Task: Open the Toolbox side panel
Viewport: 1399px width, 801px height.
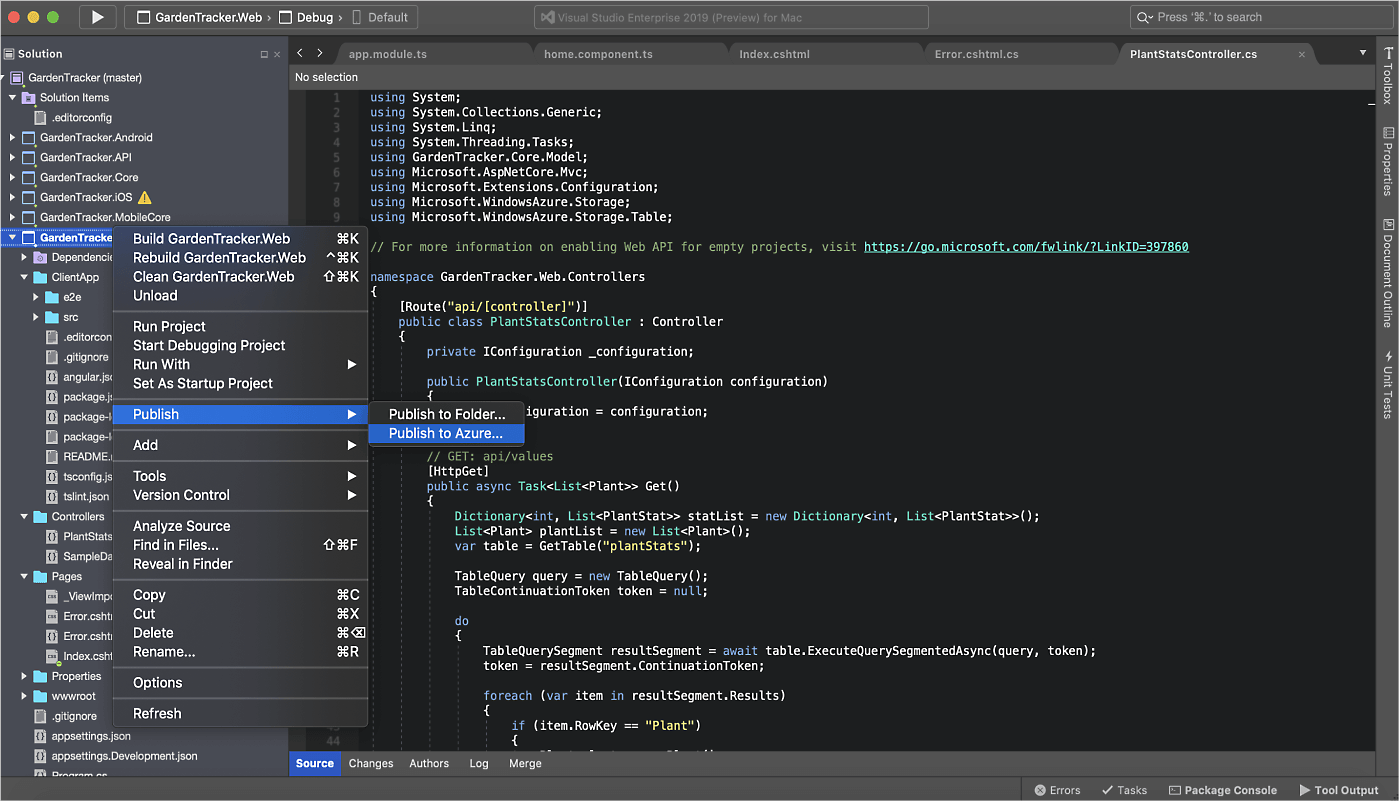Action: point(1387,76)
